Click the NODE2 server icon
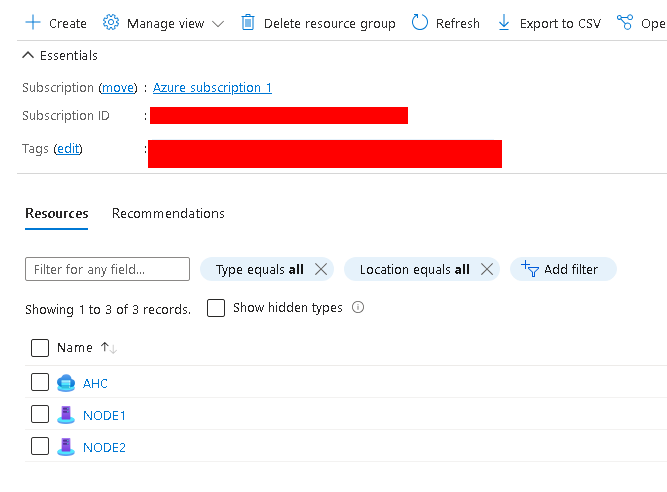The height and width of the screenshot is (492, 667). [66, 447]
